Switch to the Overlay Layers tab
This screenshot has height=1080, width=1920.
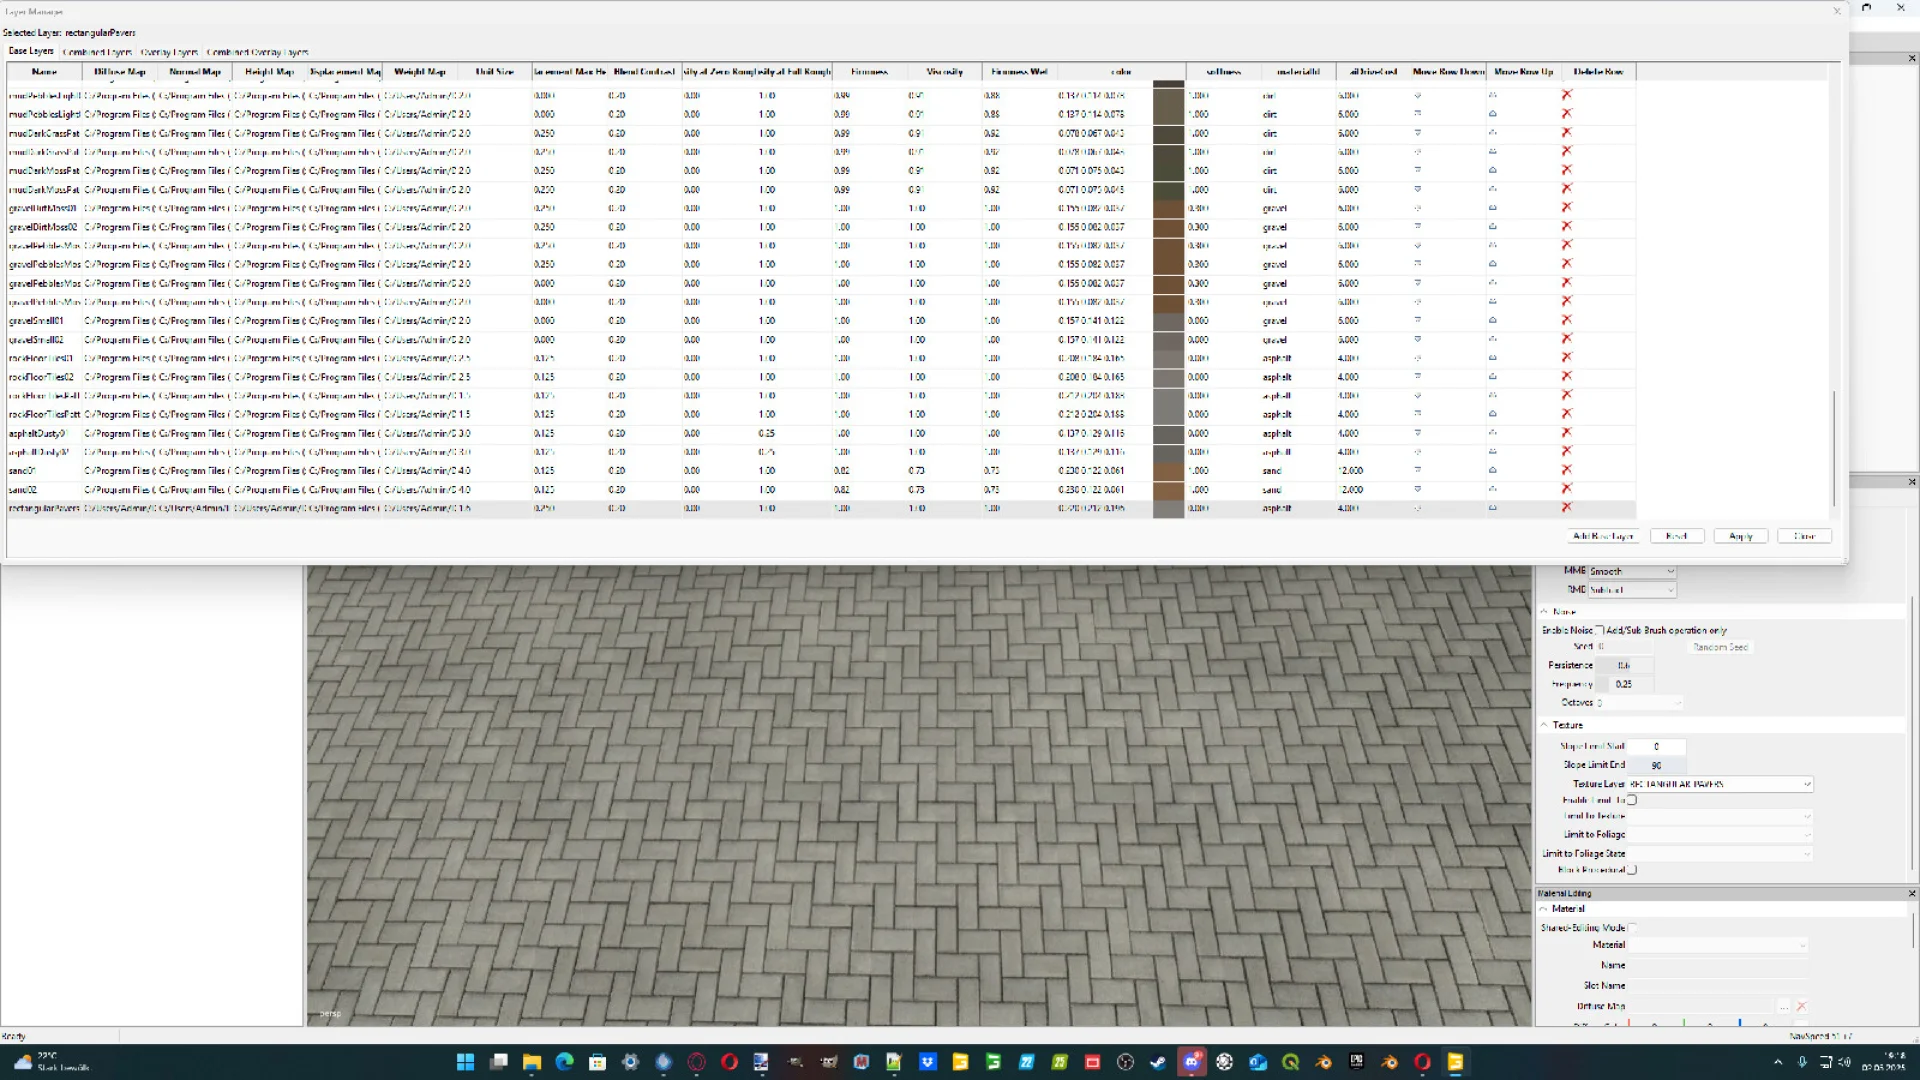coord(168,52)
